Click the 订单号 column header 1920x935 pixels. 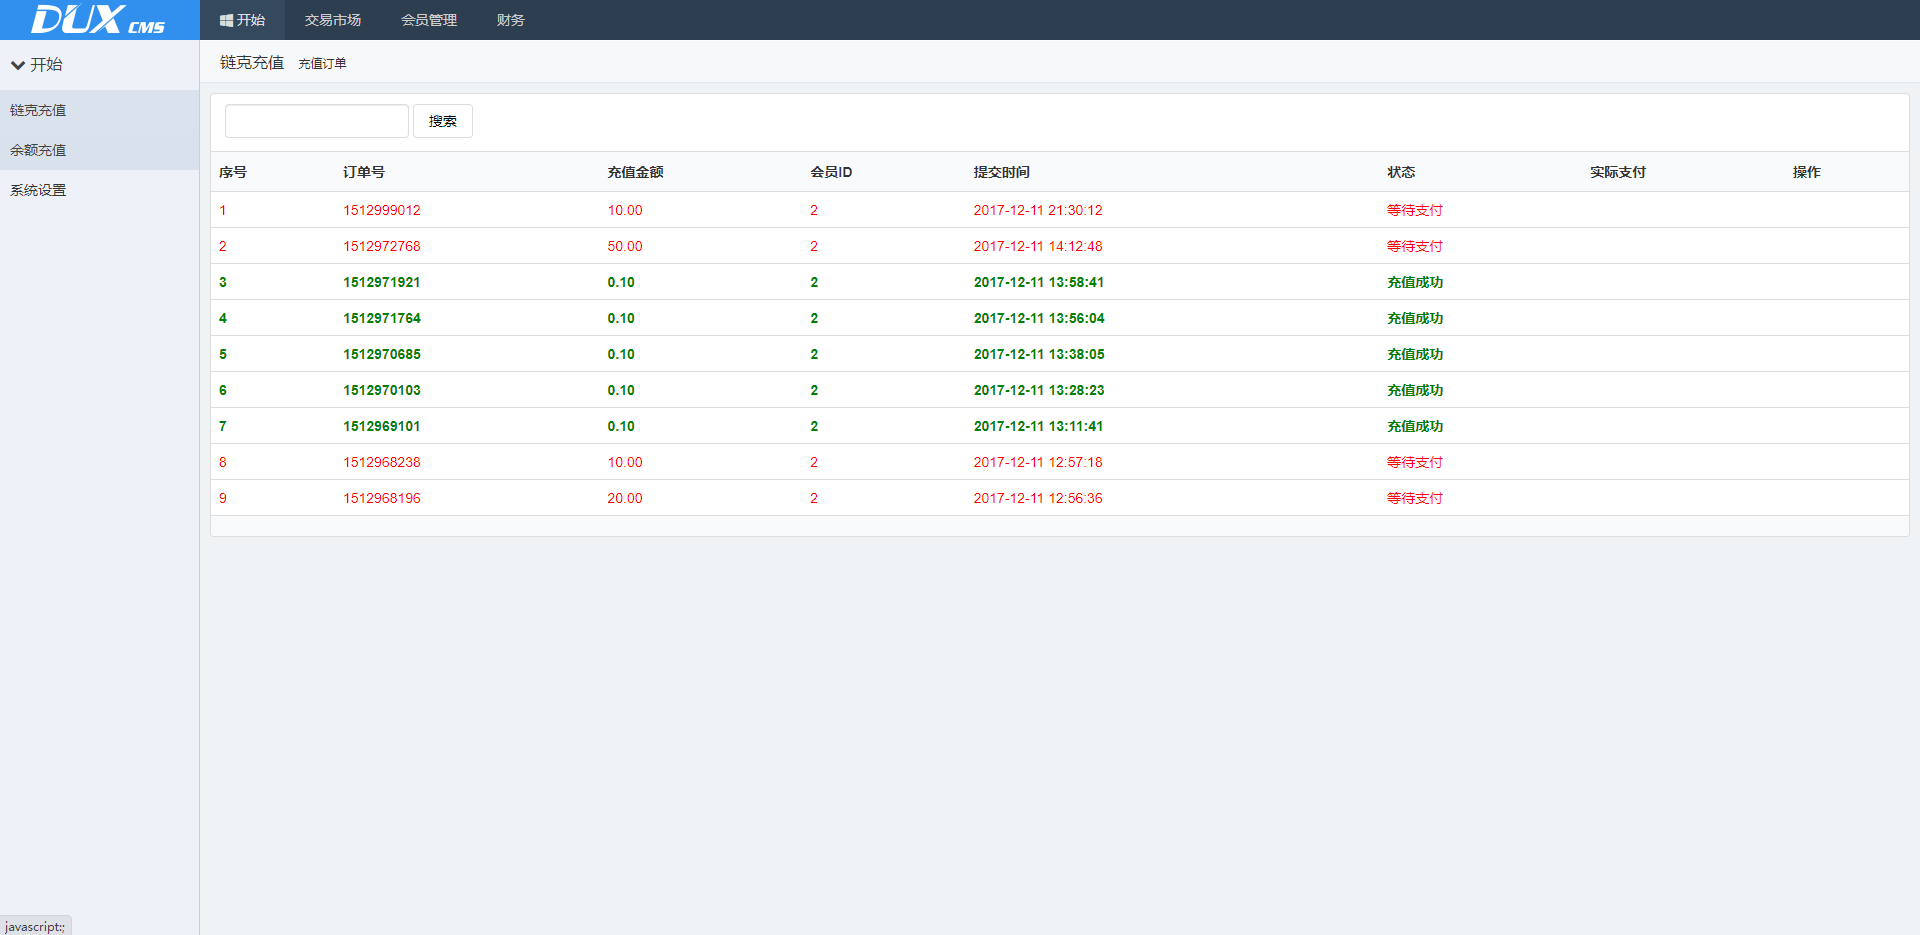(363, 172)
